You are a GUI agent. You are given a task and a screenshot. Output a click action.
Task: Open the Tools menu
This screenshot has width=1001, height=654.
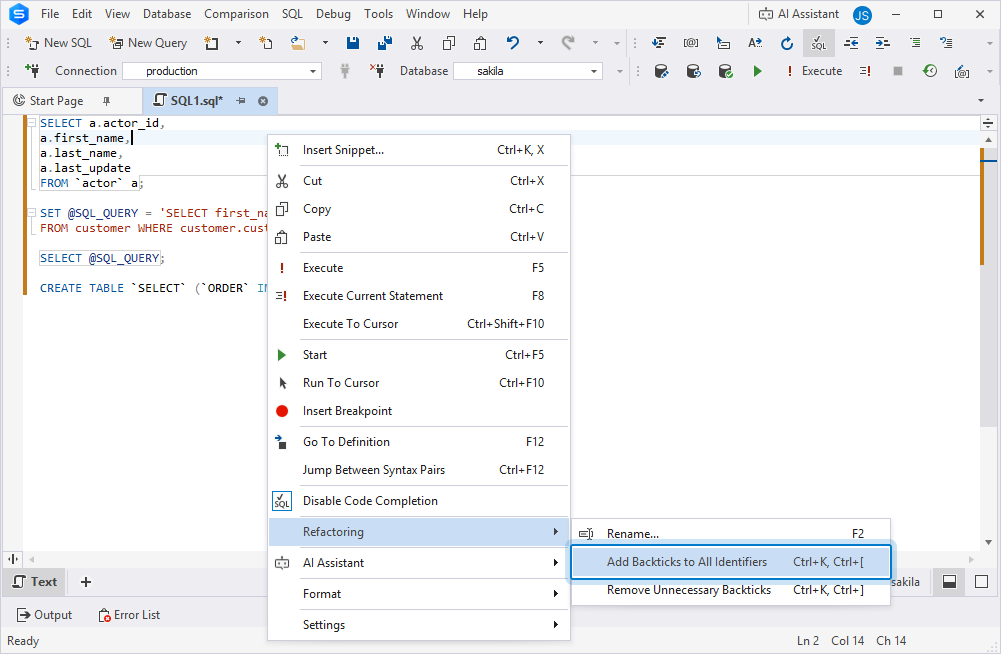[379, 13]
